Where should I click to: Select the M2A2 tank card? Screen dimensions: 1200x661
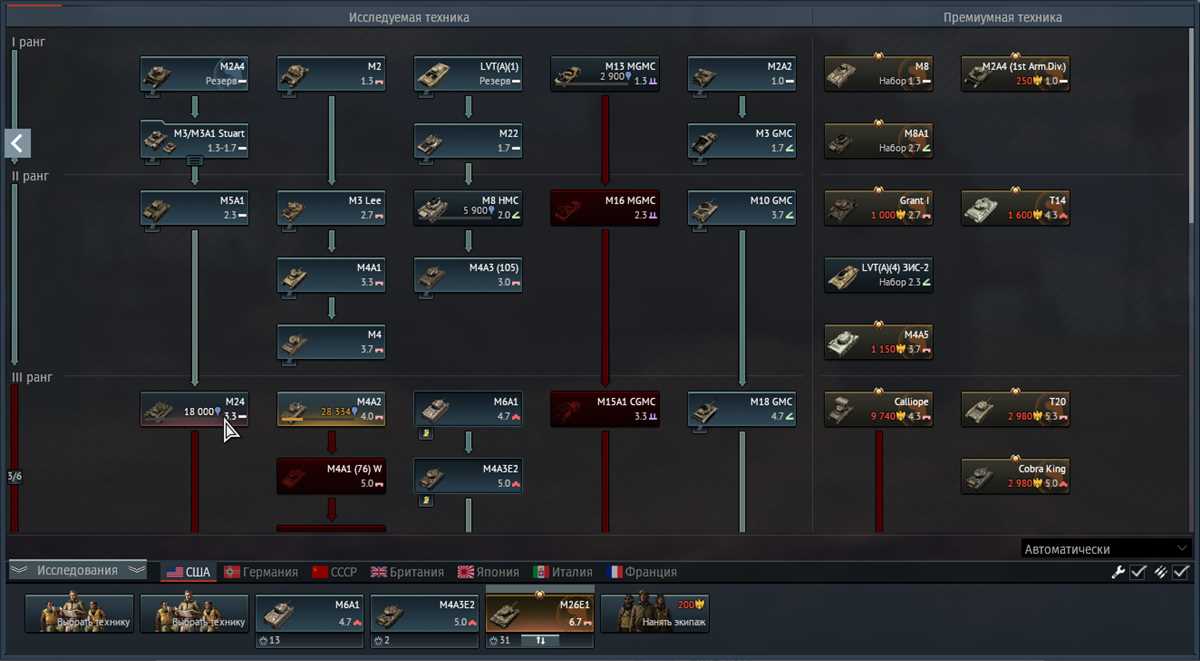[x=742, y=74]
